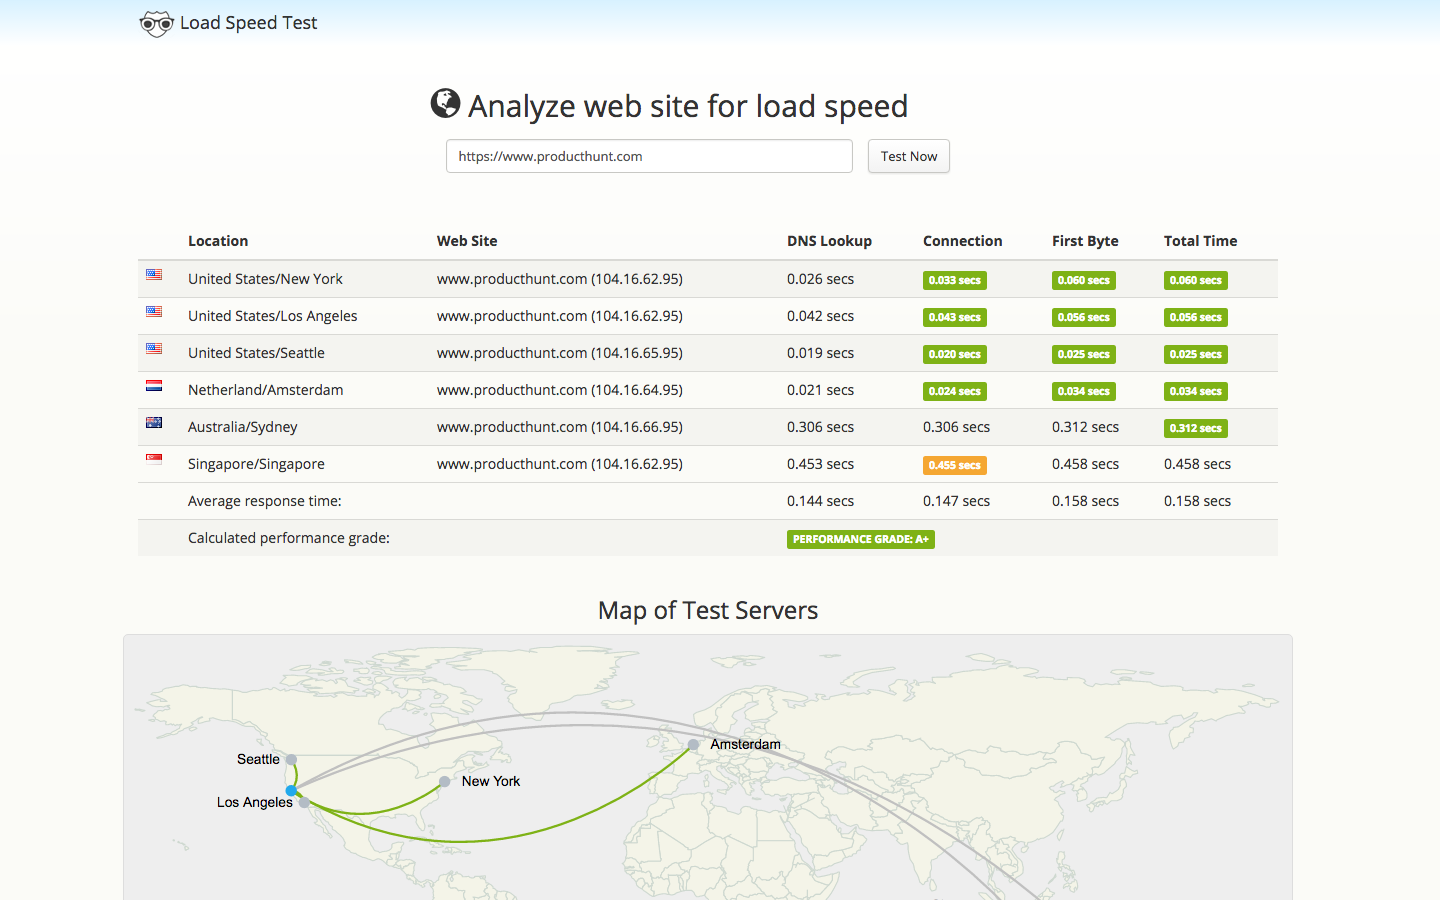1440x900 pixels.
Task: Click the owl logo icon in header
Action: [156, 24]
